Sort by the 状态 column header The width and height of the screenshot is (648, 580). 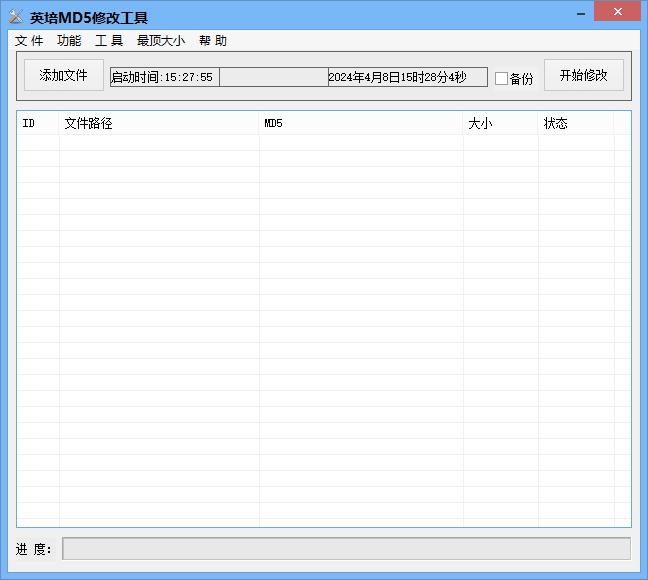click(576, 123)
